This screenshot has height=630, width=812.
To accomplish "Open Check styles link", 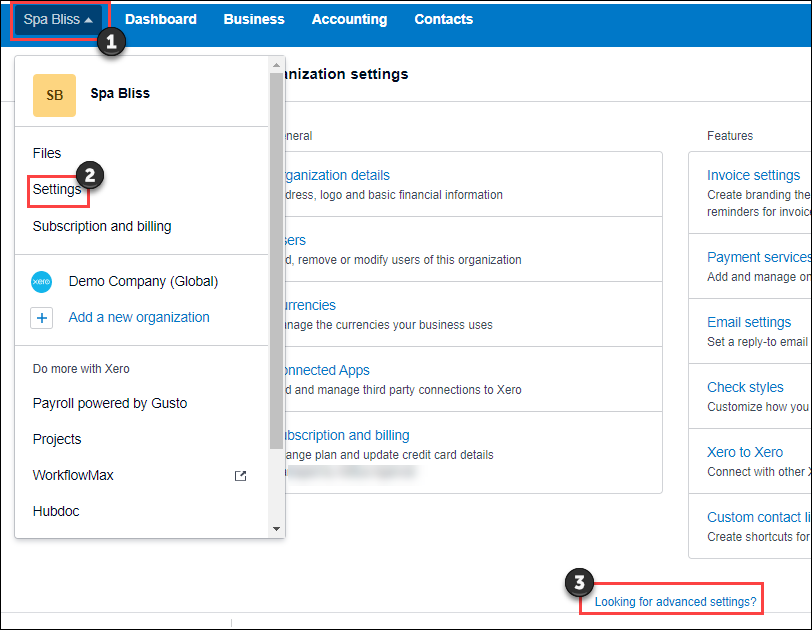I will point(745,387).
